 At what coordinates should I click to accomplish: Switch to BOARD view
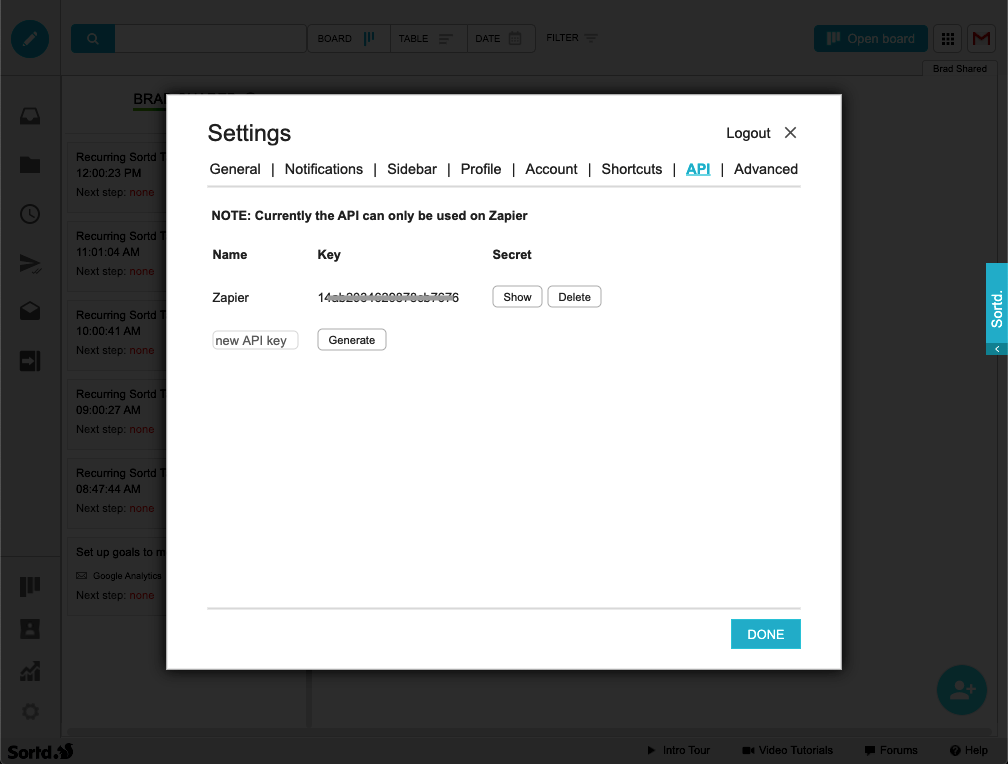click(348, 39)
